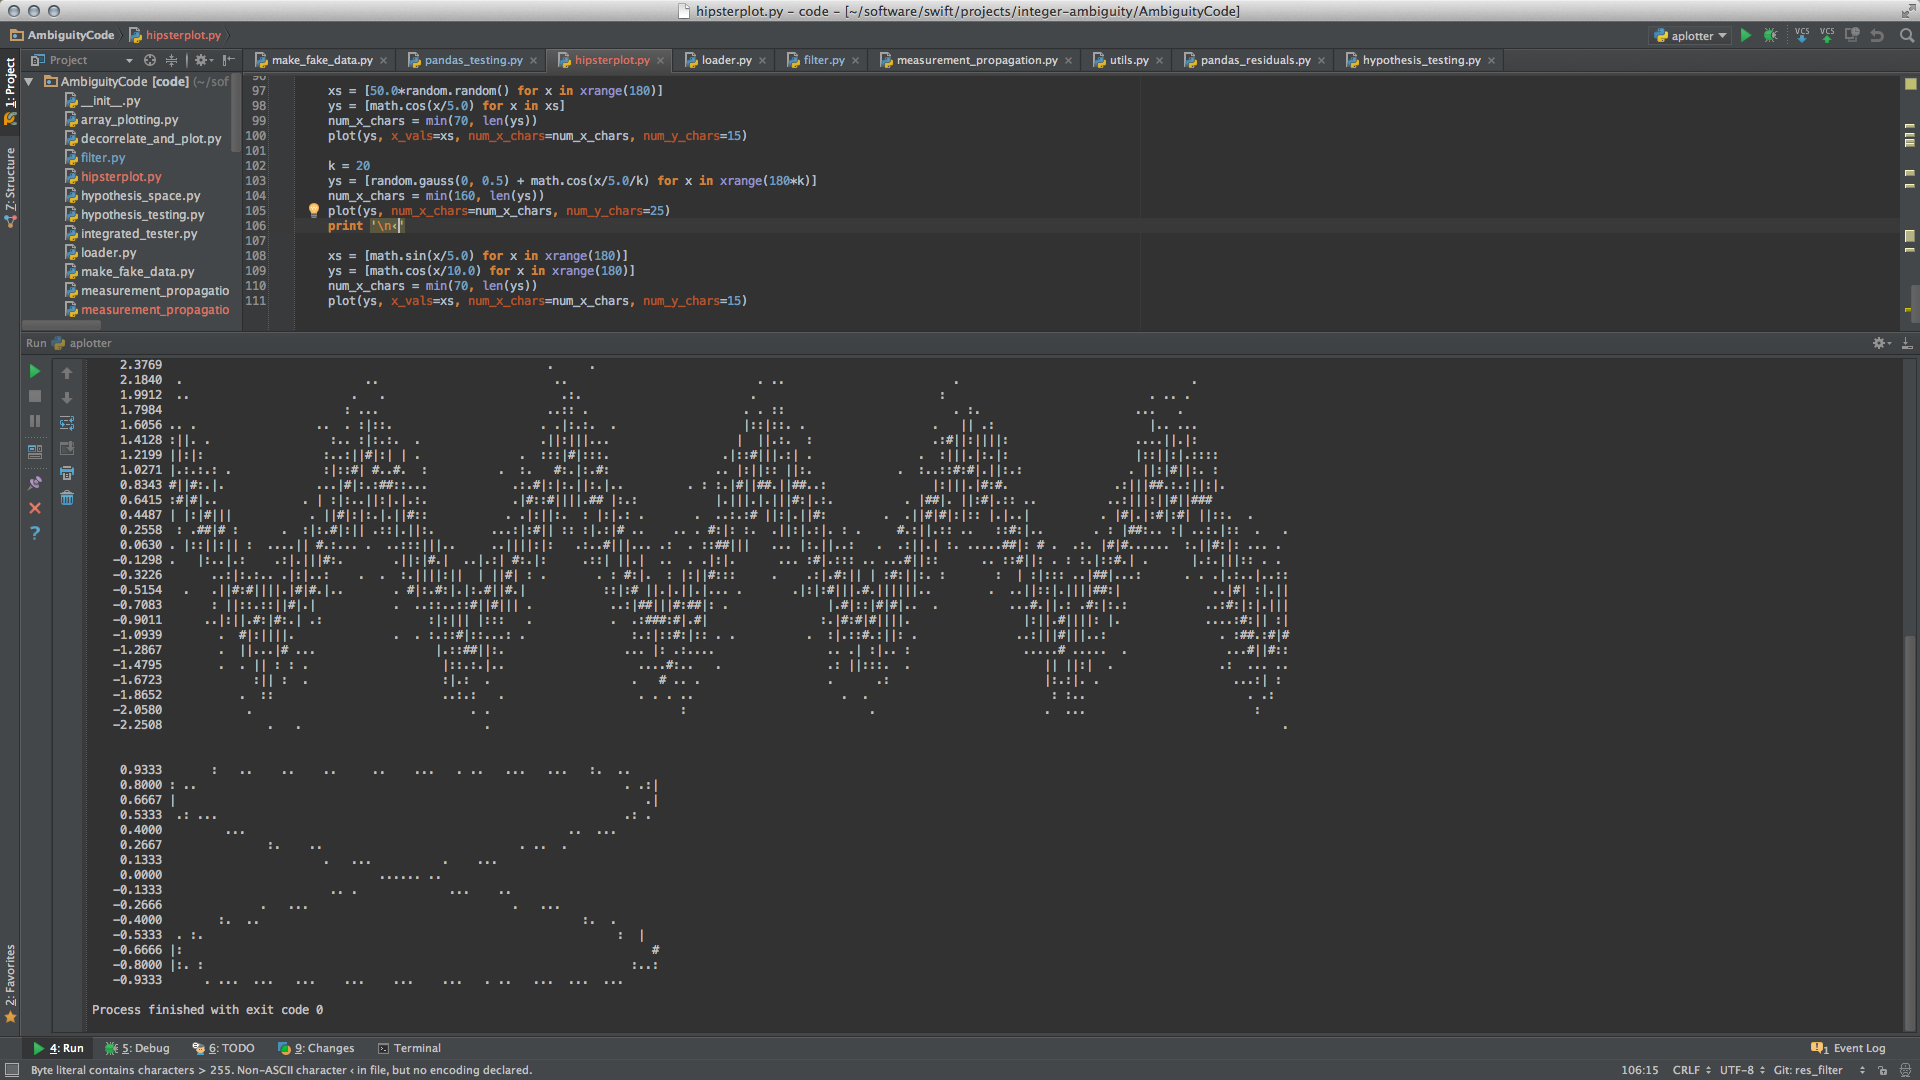Viewport: 1920px width, 1080px height.
Task: Click the VCS commit changes icon
Action: (1827, 35)
